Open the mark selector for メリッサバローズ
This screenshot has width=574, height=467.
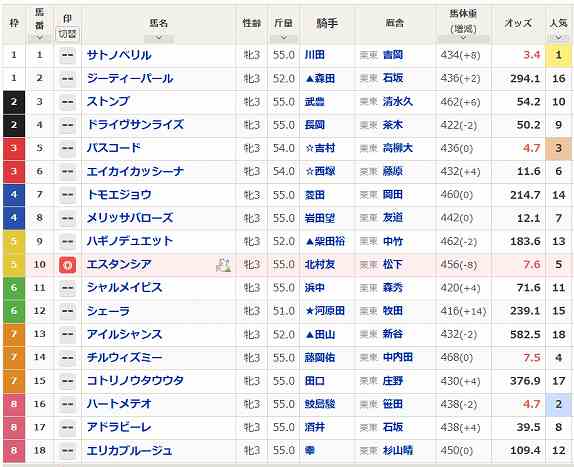coord(67,218)
